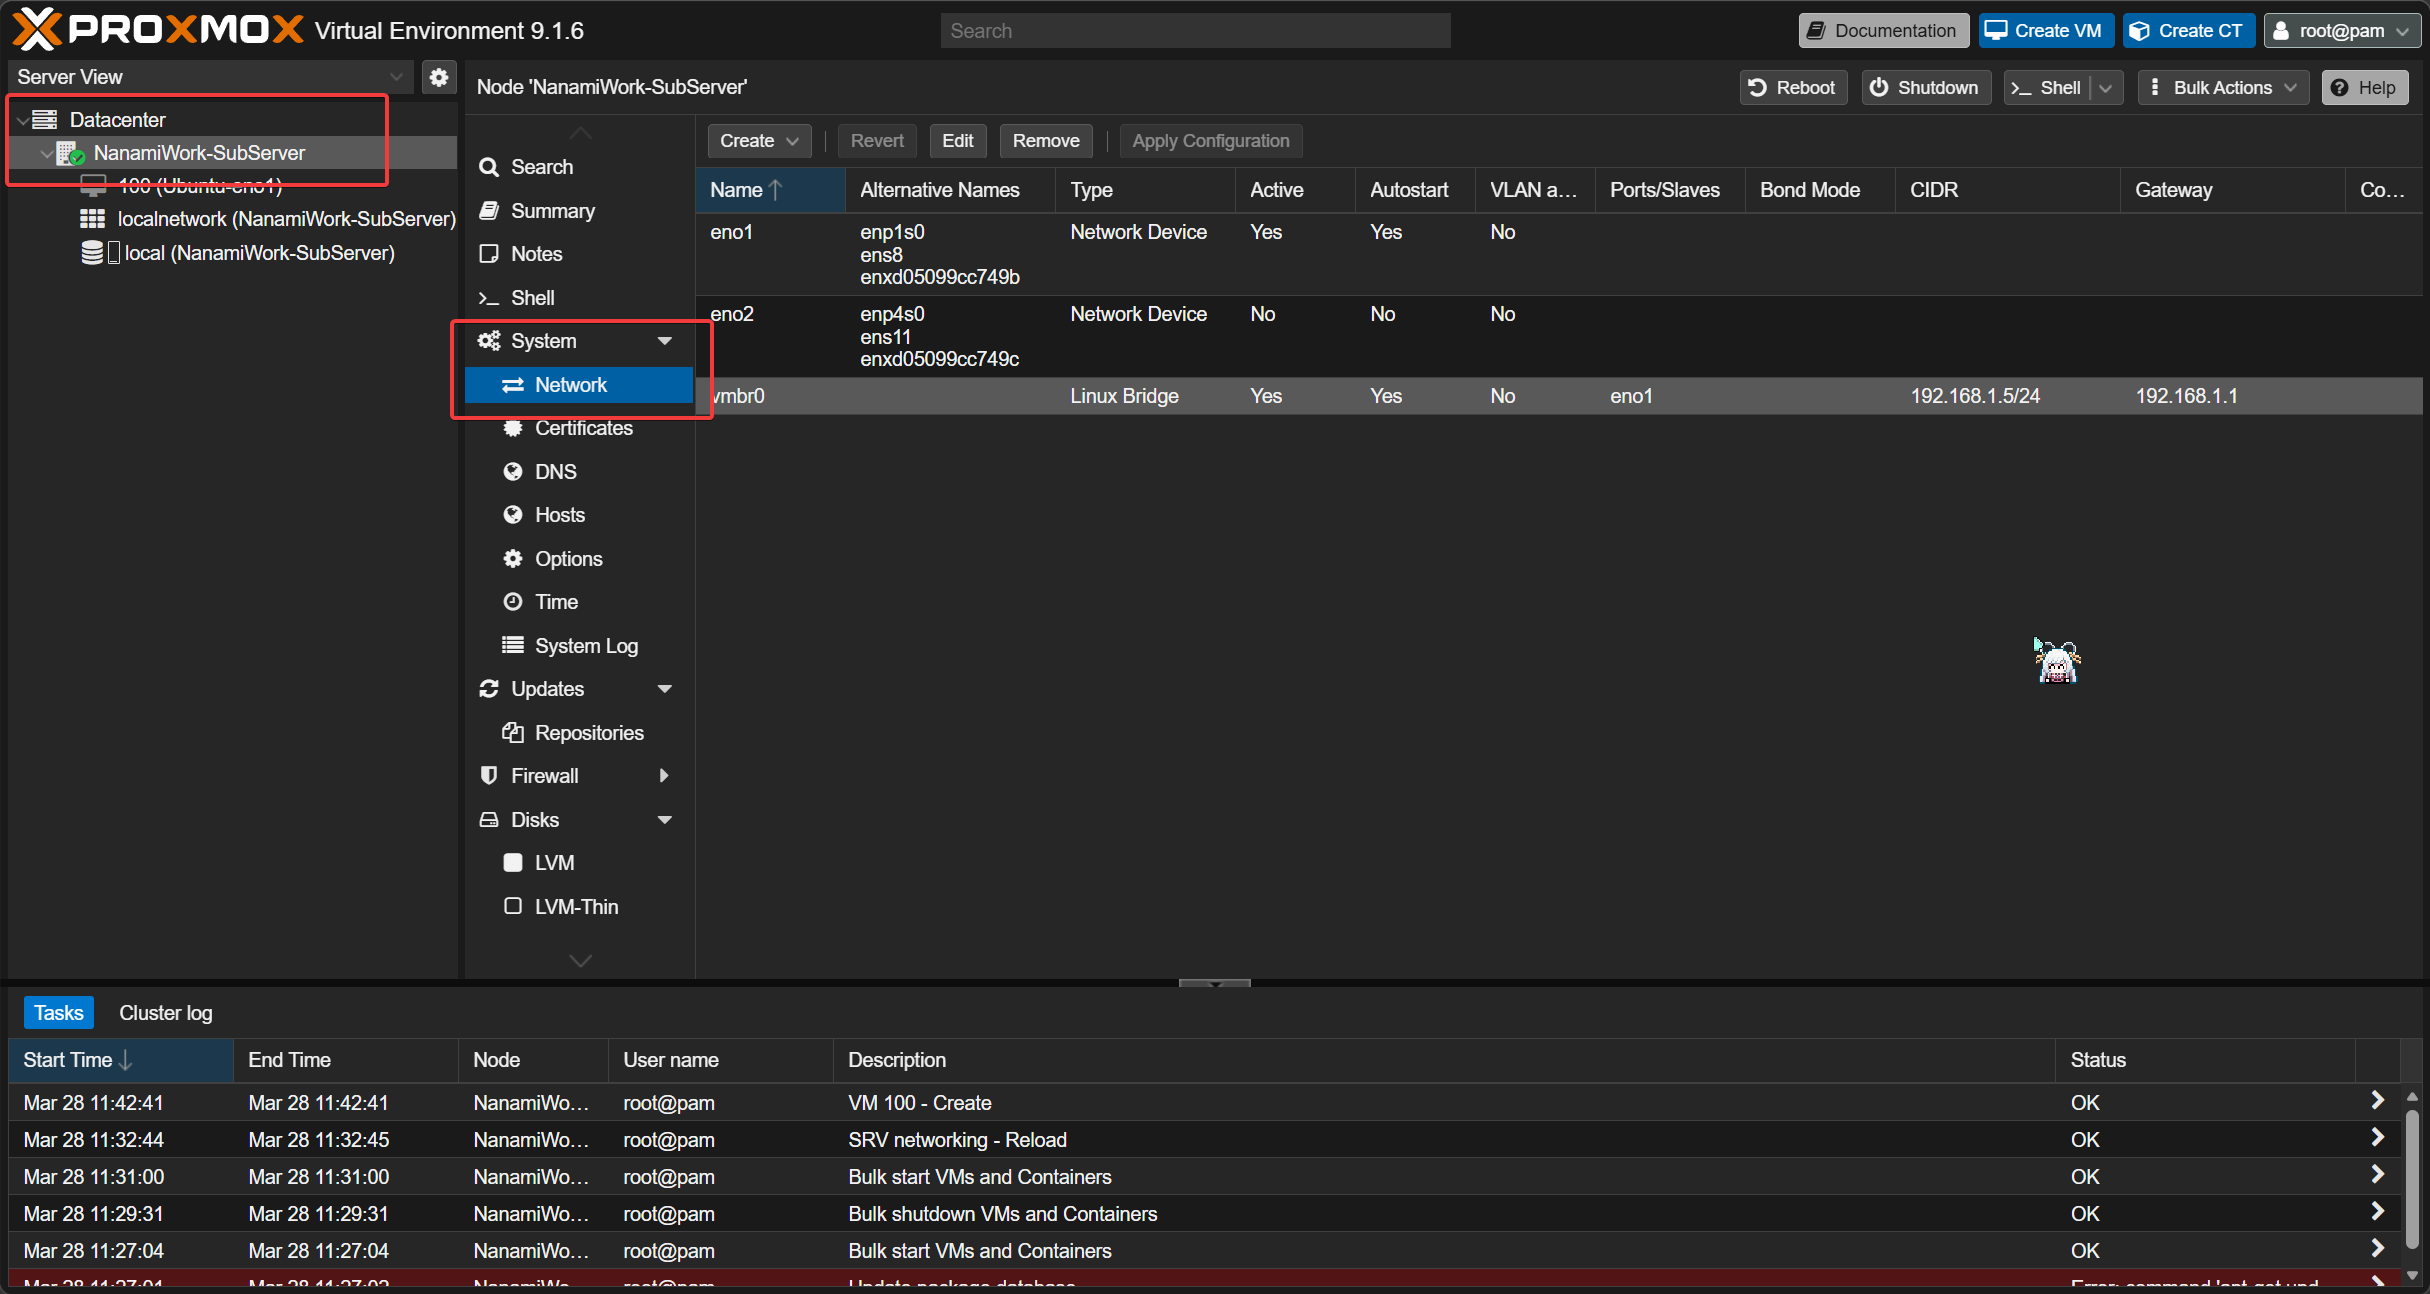
Task: Collapse the Disks section arrow
Action: [665, 820]
